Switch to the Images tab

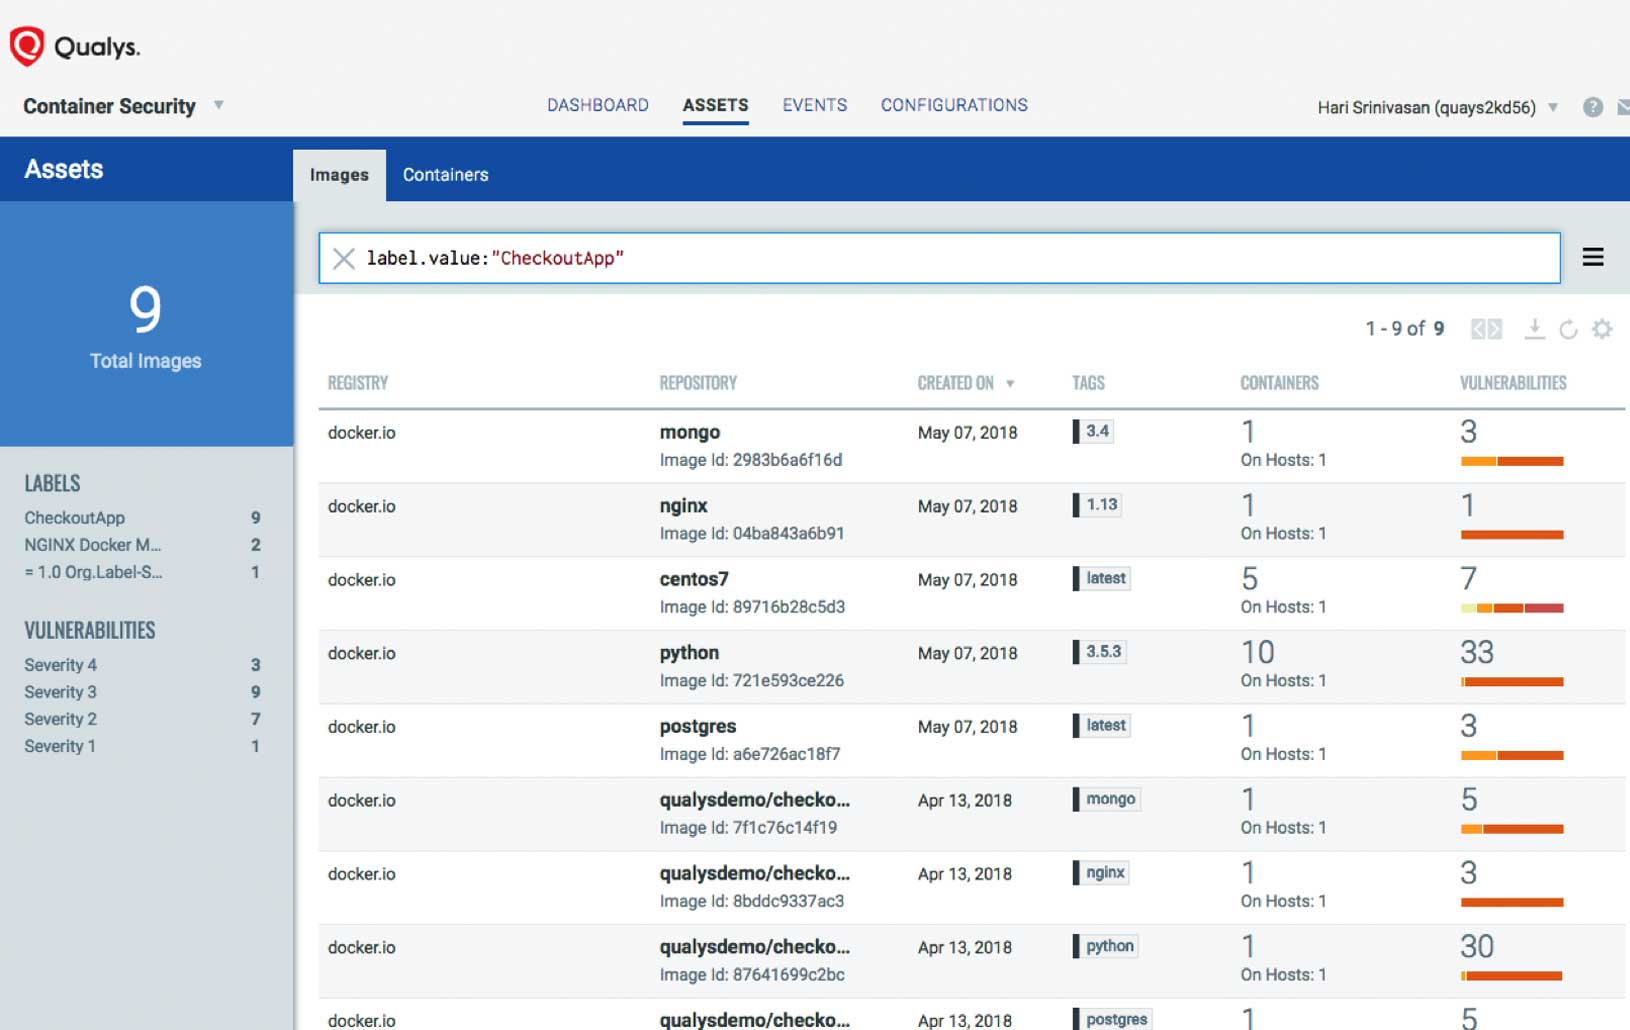[x=339, y=175]
